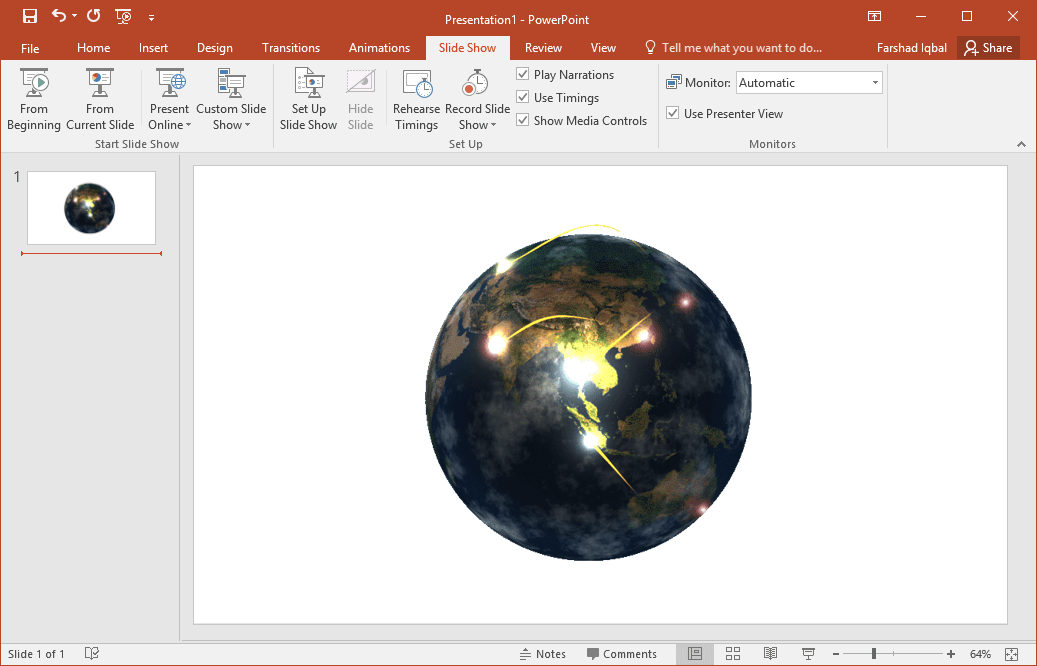Select slide 1 thumbnail
The height and width of the screenshot is (666, 1037).
pyautogui.click(x=91, y=208)
